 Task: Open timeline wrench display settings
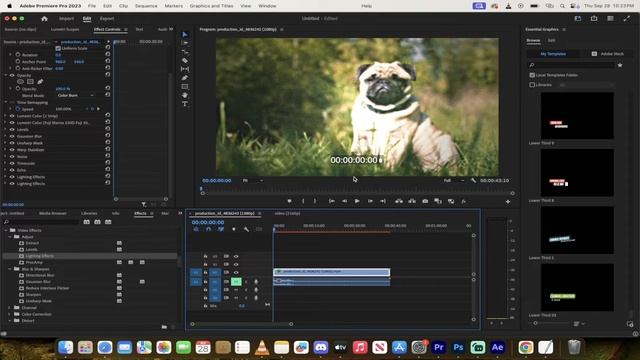coord(246,229)
